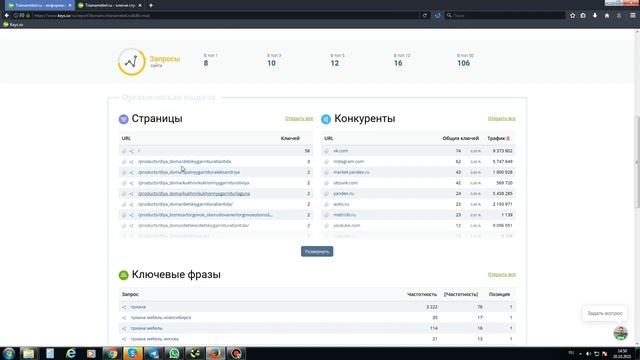
Task: Click "Открыть все" link in Страницы section
Action: (x=299, y=118)
